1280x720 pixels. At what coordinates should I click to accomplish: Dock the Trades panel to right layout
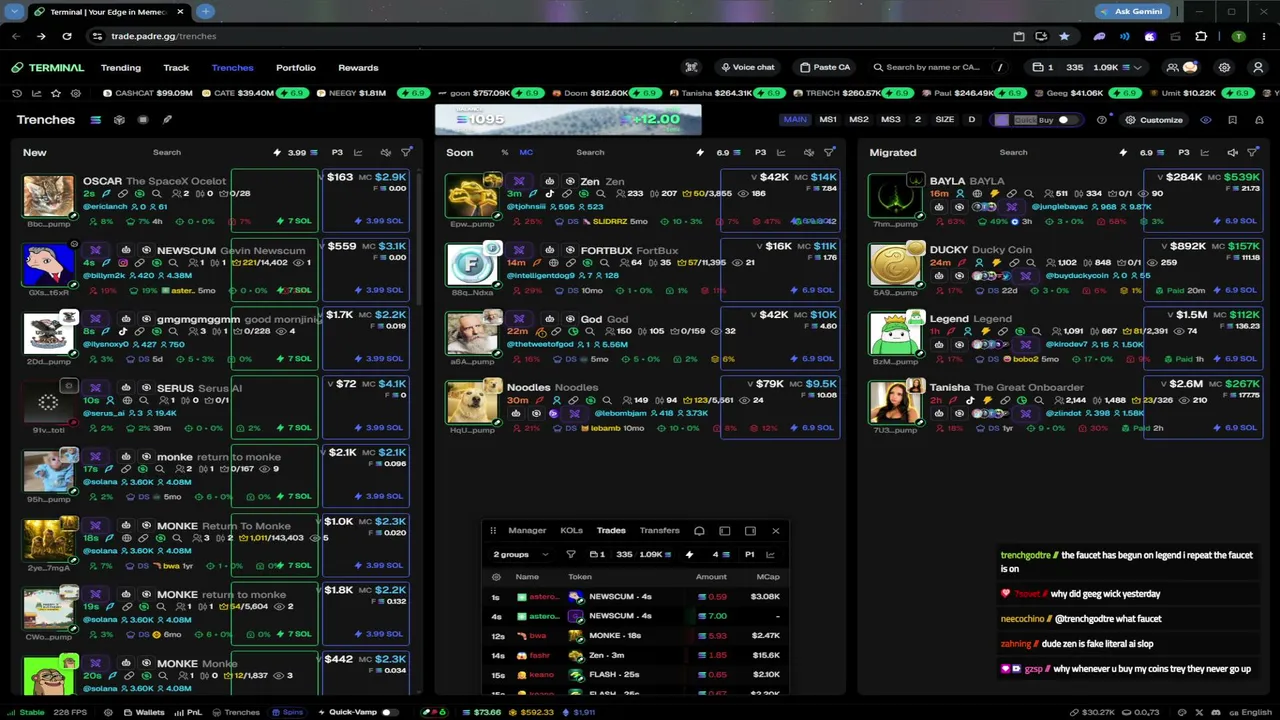[750, 531]
